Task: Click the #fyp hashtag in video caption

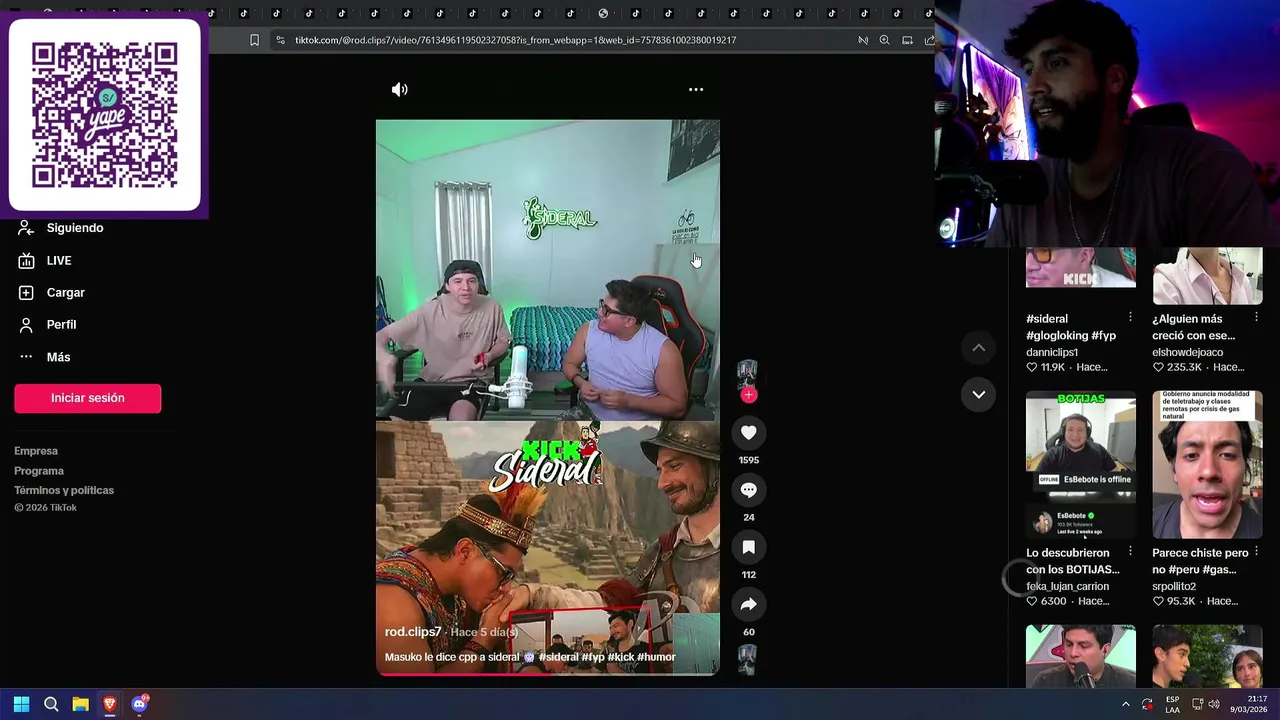Action: pos(593,657)
